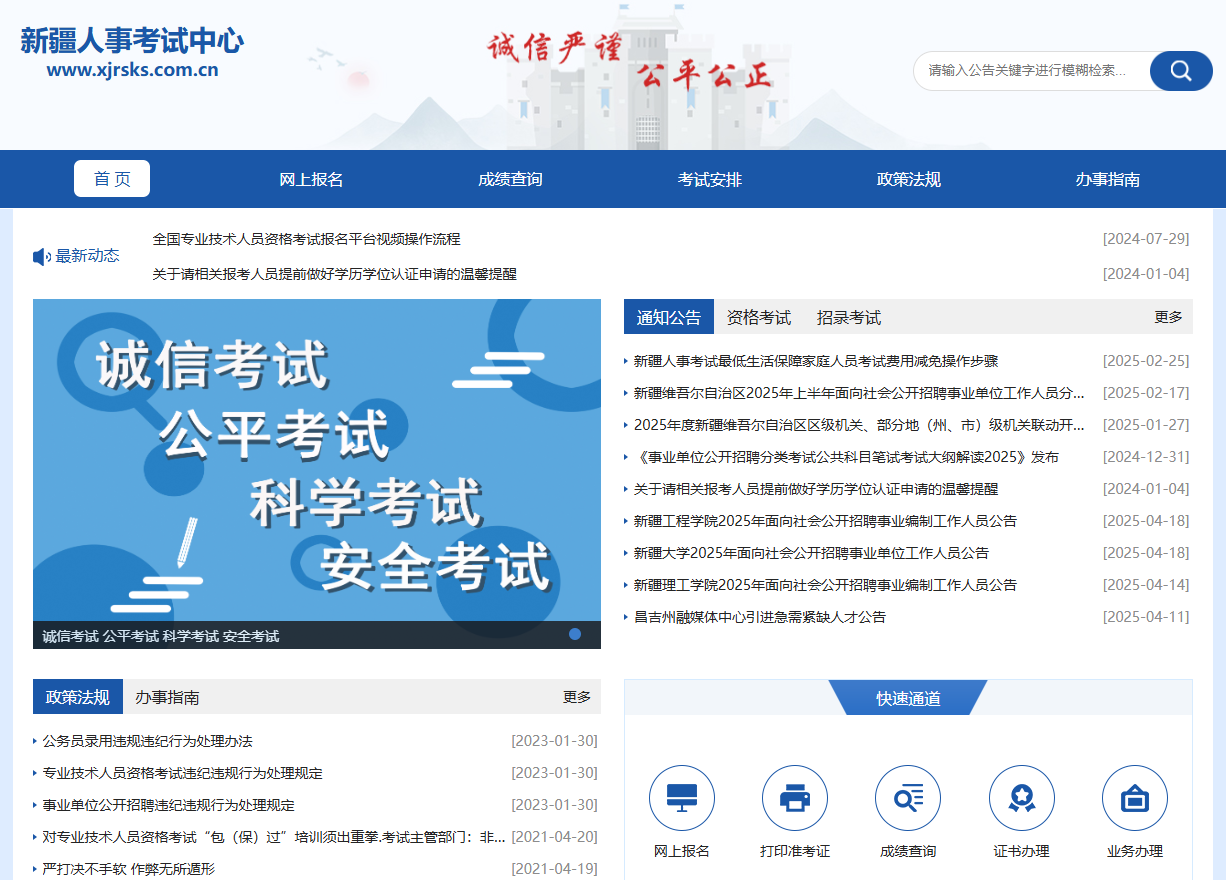Click the search keyword input field

click(1030, 71)
